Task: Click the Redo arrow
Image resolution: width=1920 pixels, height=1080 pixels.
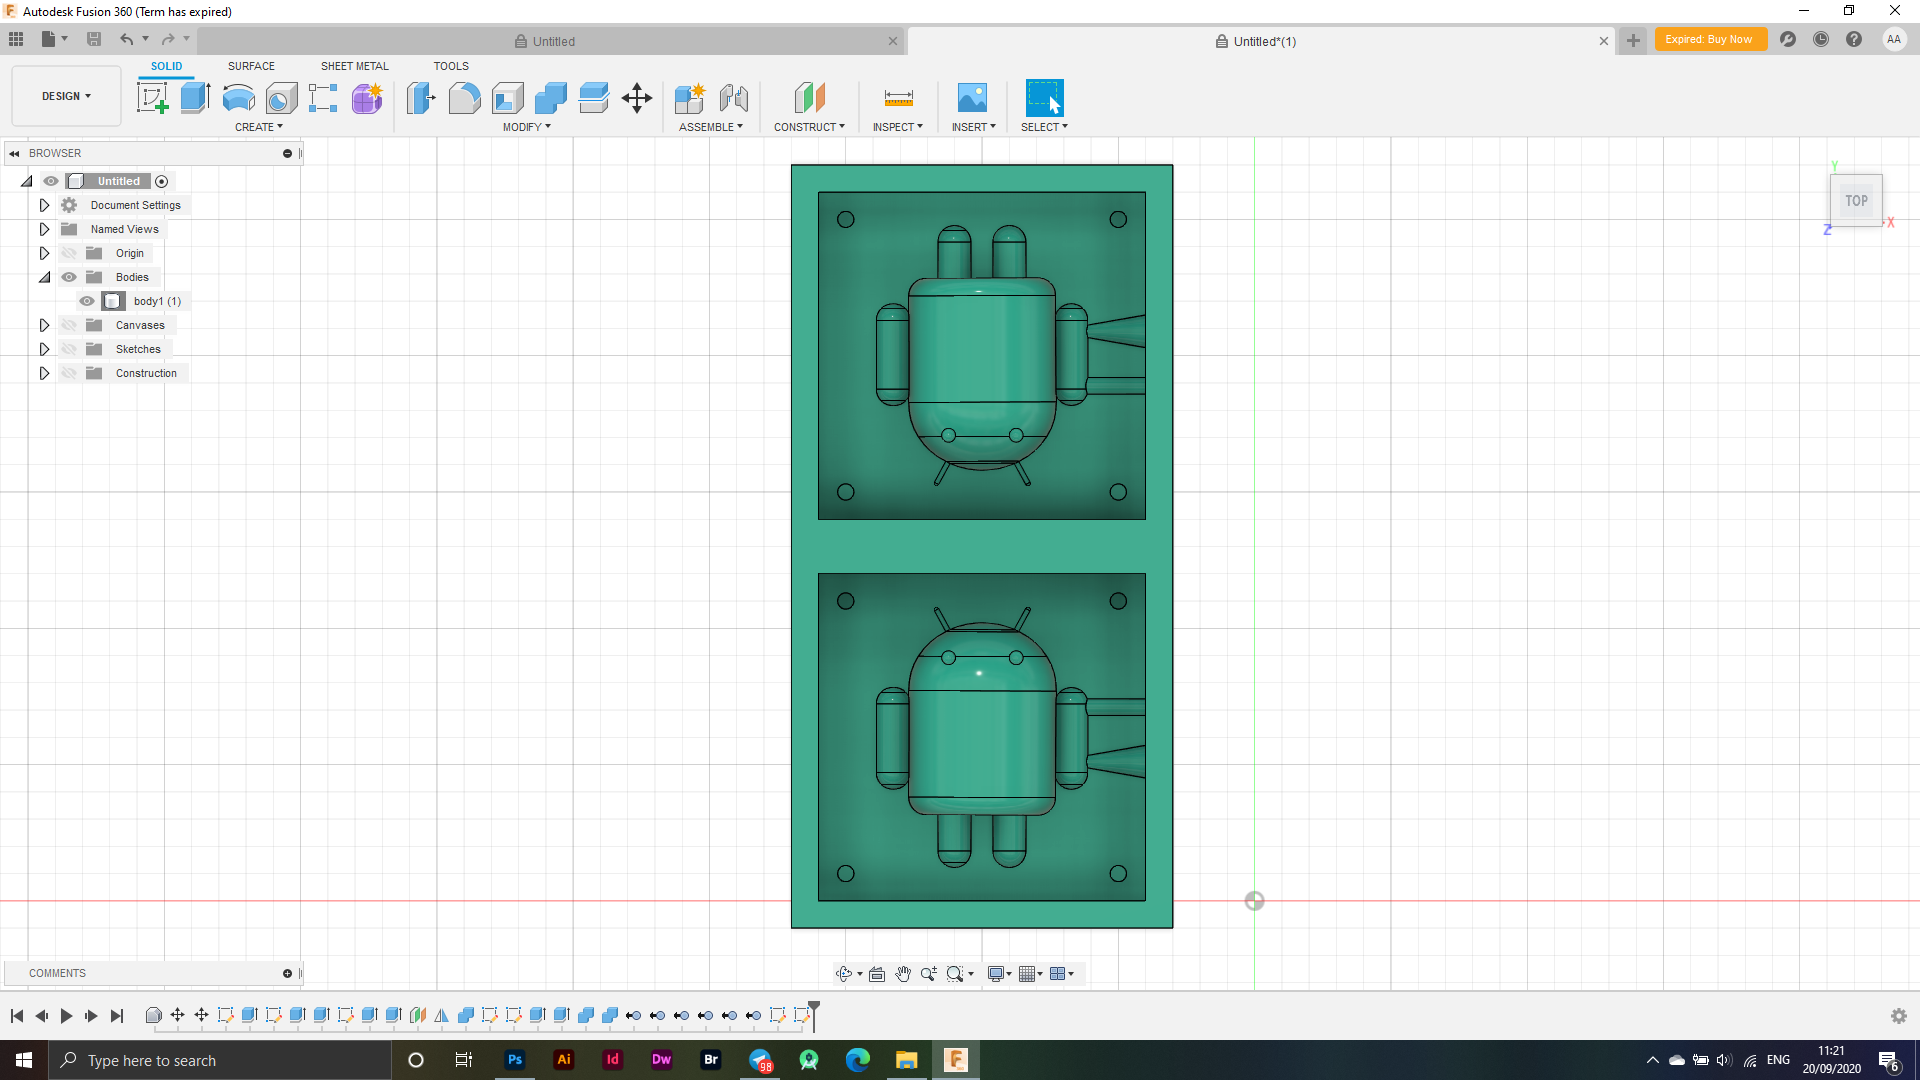Action: pos(168,39)
